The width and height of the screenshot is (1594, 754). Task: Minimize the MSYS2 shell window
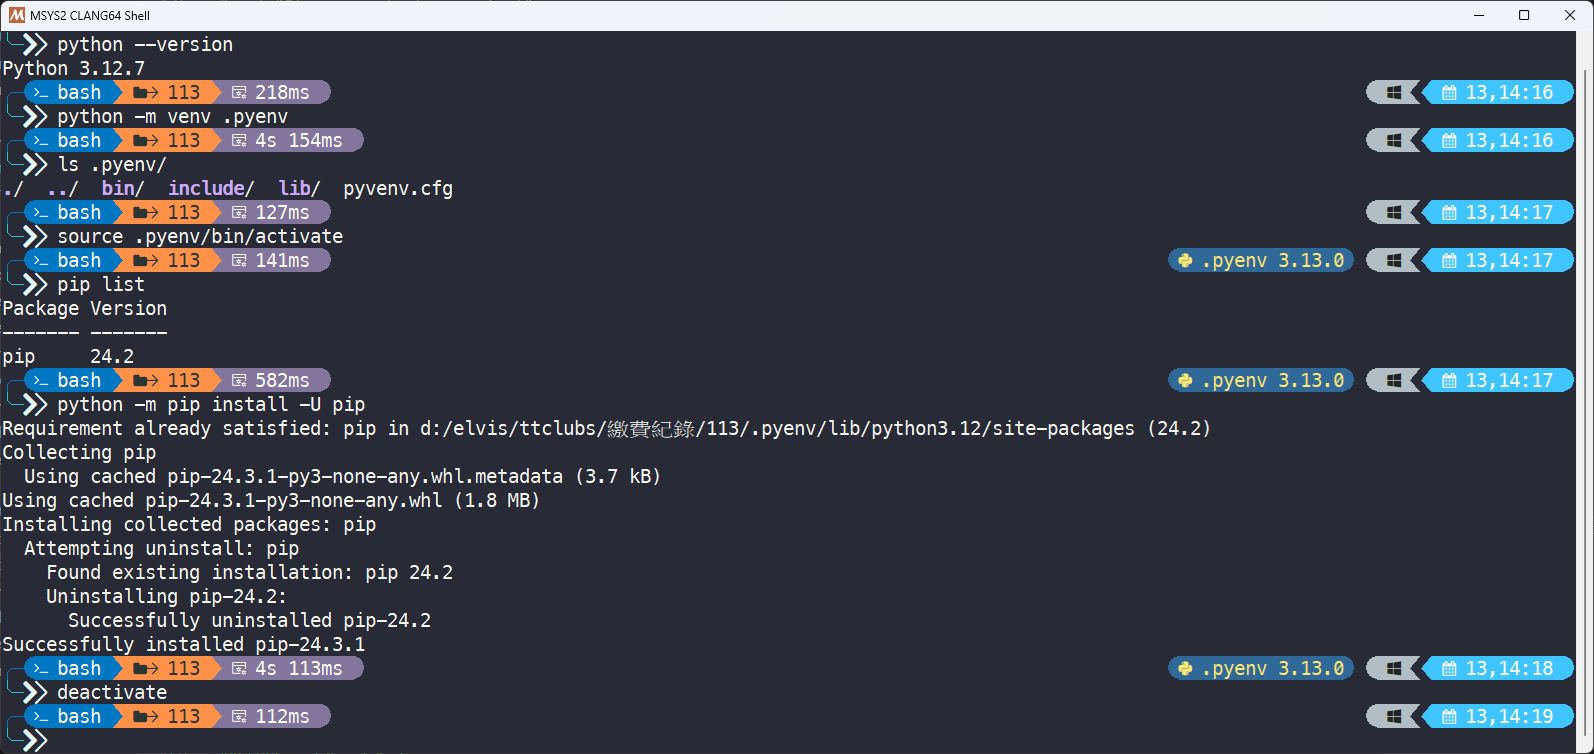(1478, 15)
